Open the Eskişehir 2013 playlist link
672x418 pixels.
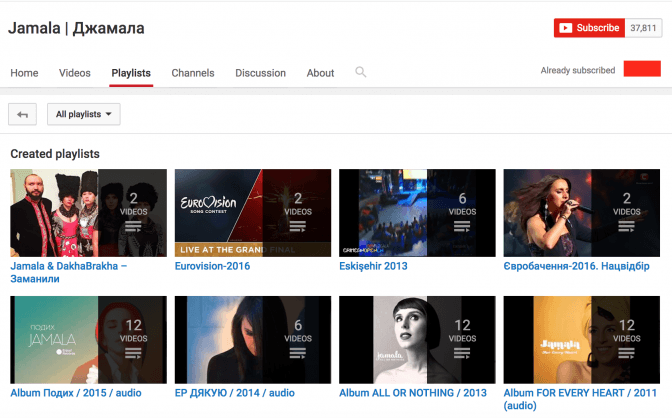point(373,266)
